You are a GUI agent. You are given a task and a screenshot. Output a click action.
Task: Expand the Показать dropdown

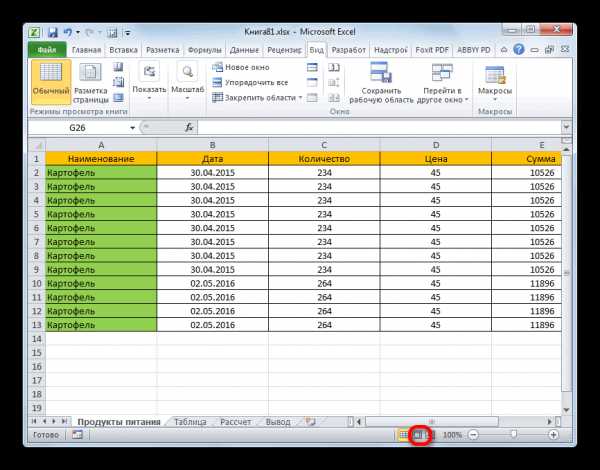click(149, 82)
